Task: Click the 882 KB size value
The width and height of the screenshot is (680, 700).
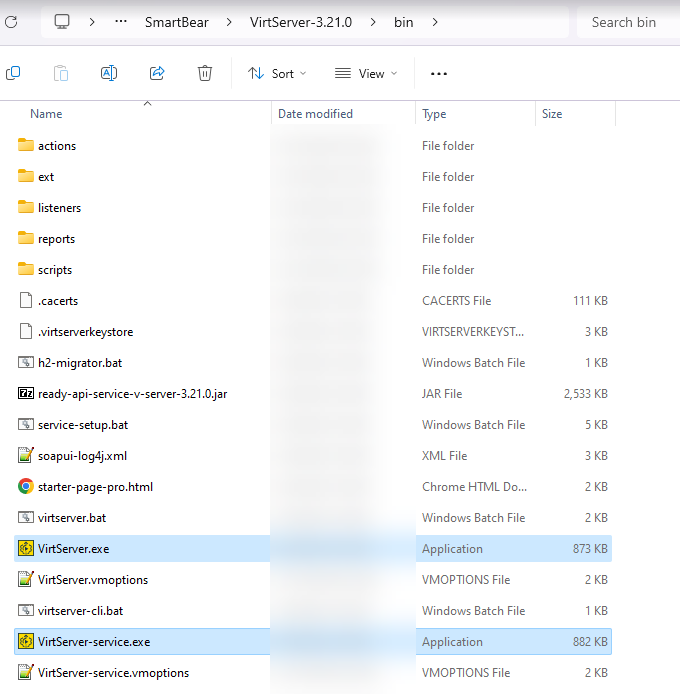Action: click(x=590, y=642)
